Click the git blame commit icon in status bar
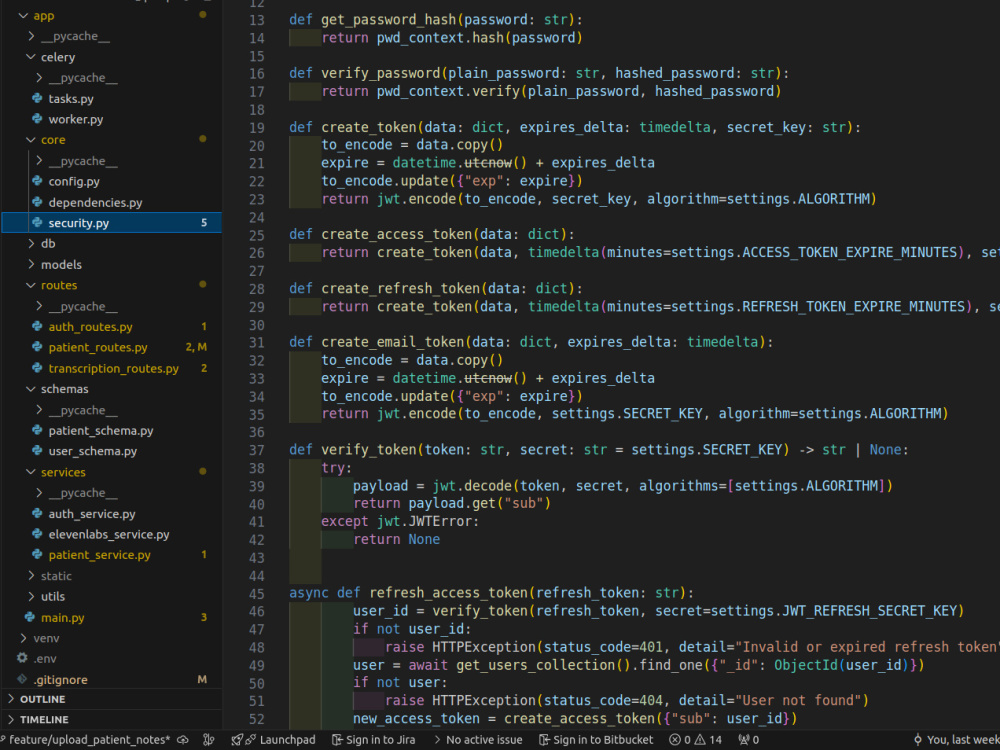The image size is (1000, 750). pos(918,740)
